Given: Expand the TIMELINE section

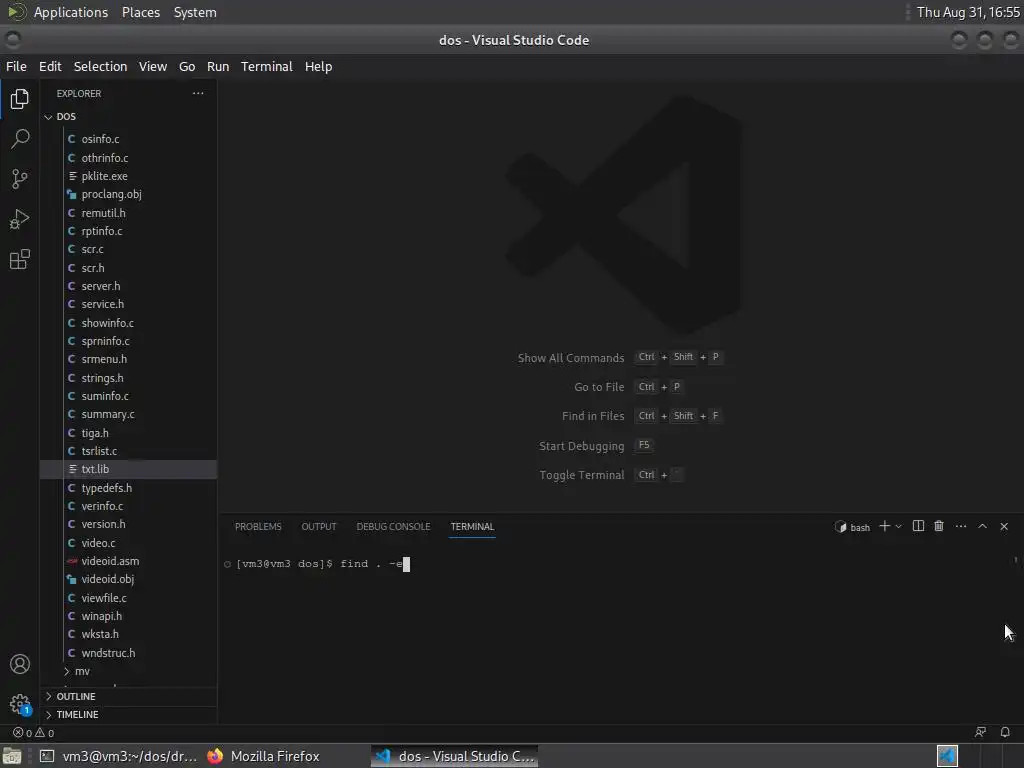Looking at the screenshot, I should pyautogui.click(x=128, y=714).
